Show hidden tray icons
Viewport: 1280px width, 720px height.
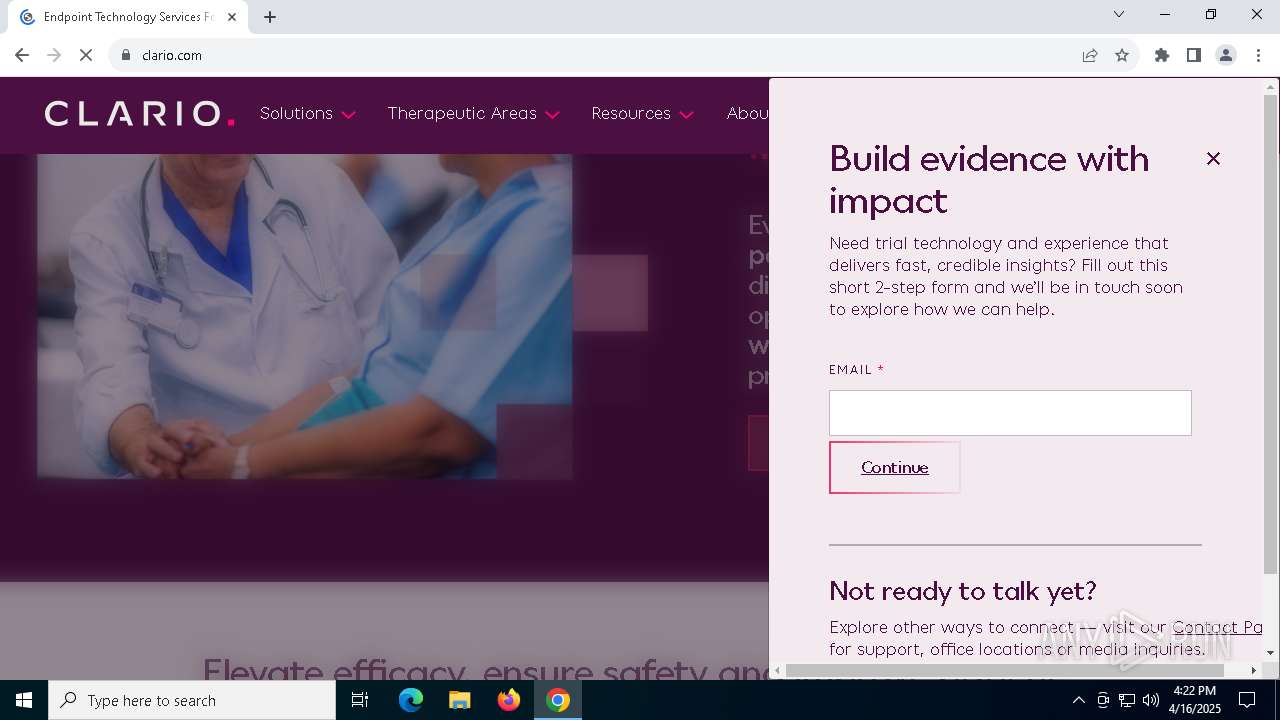pos(1078,700)
